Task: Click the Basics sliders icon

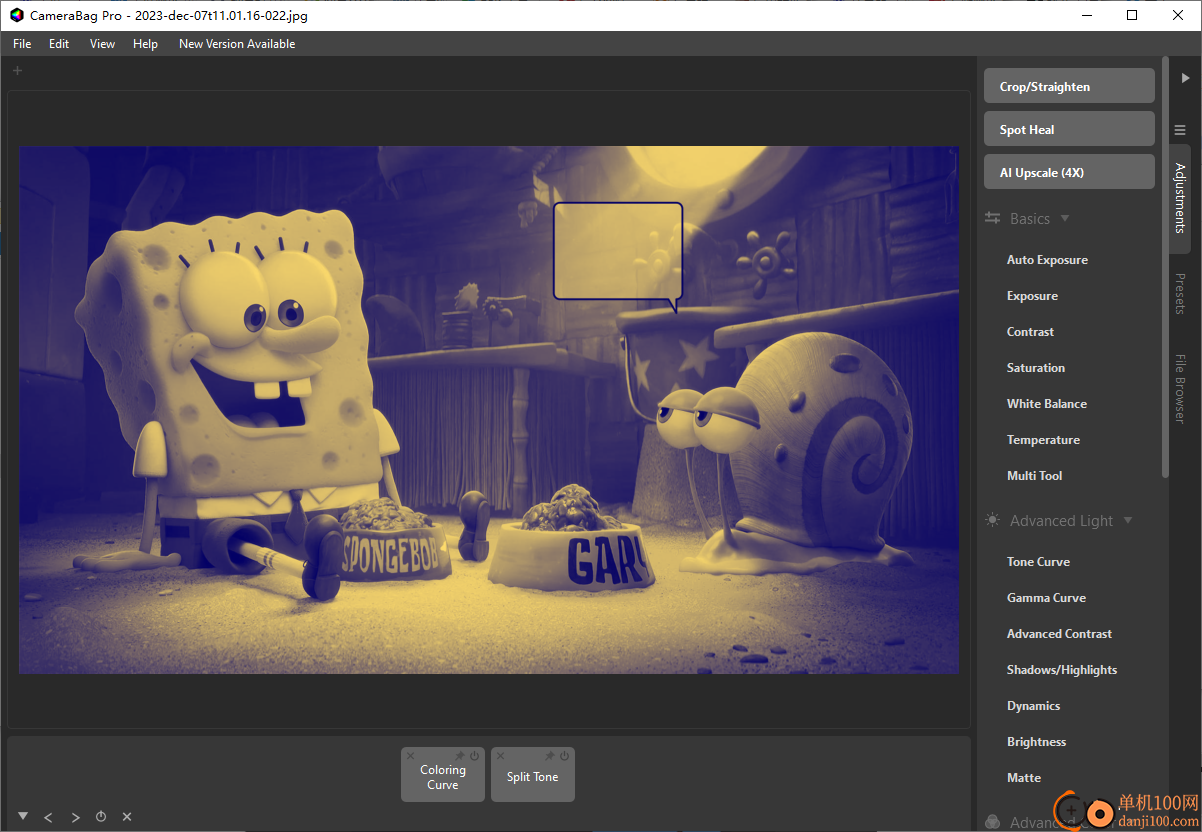Action: pos(993,218)
